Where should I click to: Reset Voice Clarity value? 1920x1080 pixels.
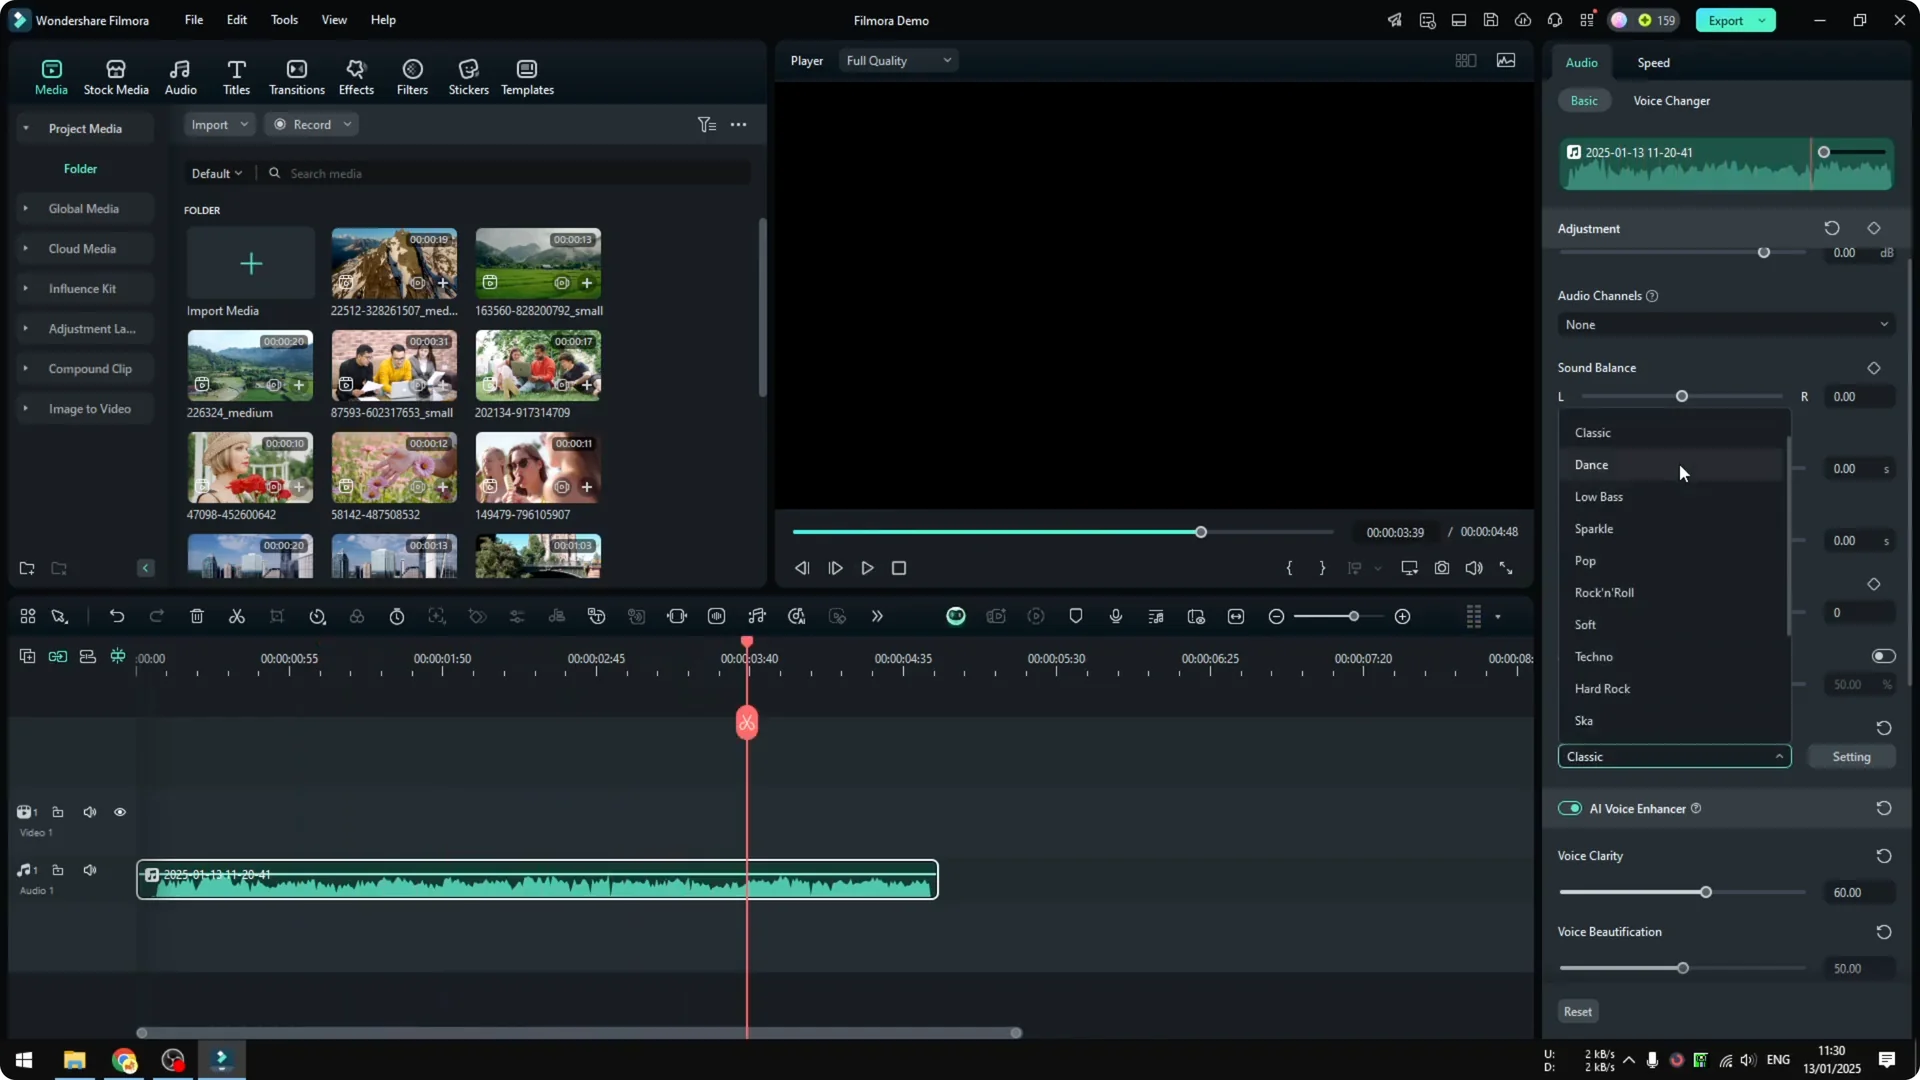click(x=1884, y=856)
